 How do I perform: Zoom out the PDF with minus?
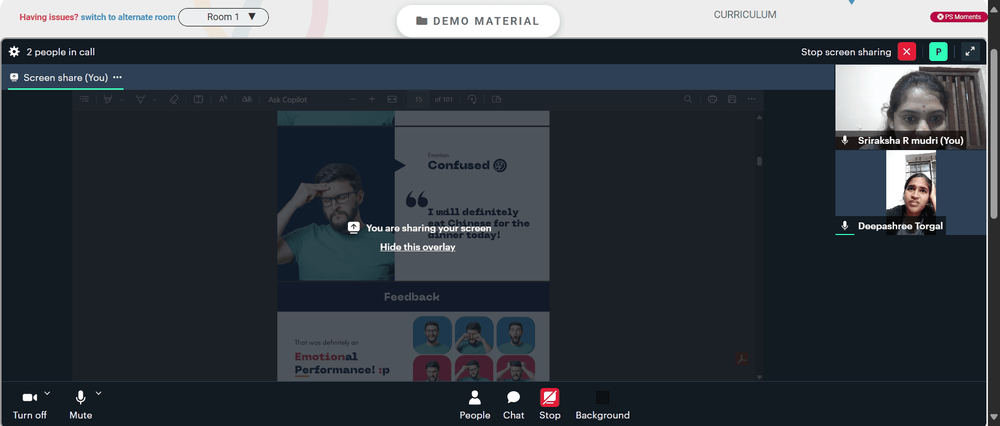353,99
